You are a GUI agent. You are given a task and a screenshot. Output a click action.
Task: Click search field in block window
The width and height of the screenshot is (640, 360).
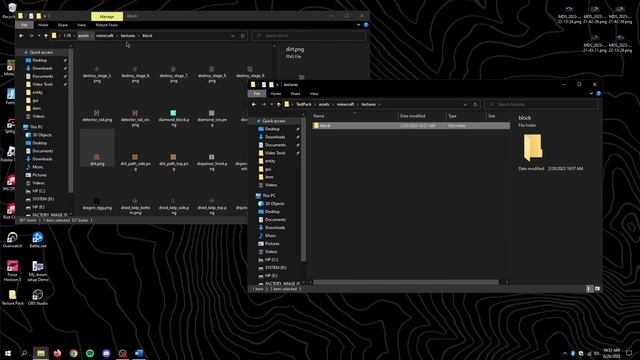tap(309, 36)
